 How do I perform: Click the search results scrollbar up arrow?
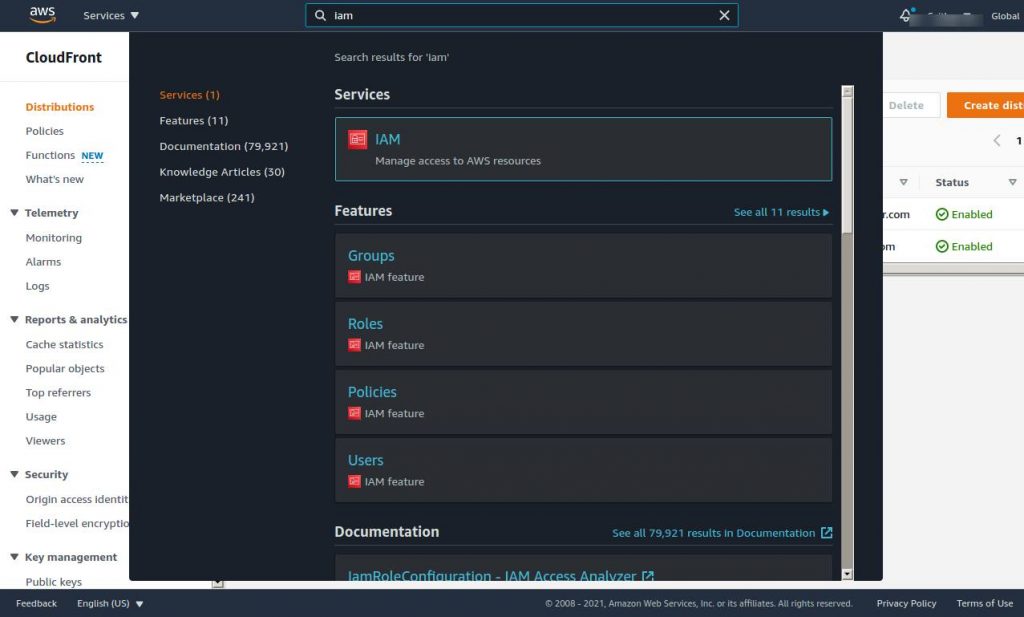[848, 91]
